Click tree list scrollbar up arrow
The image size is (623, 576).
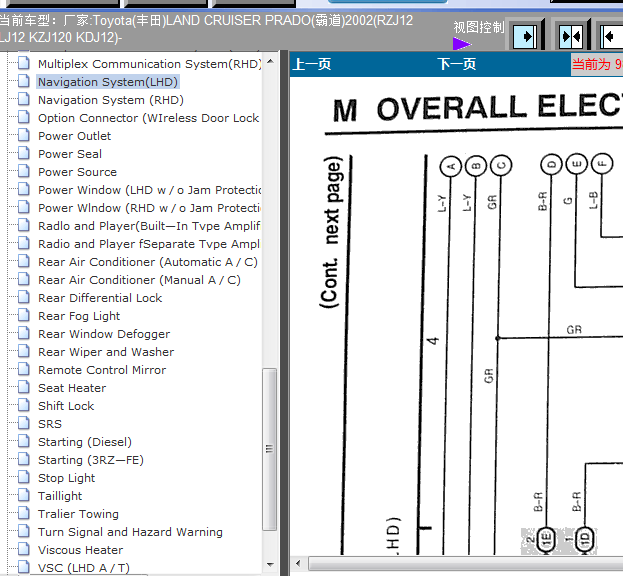click(x=271, y=62)
